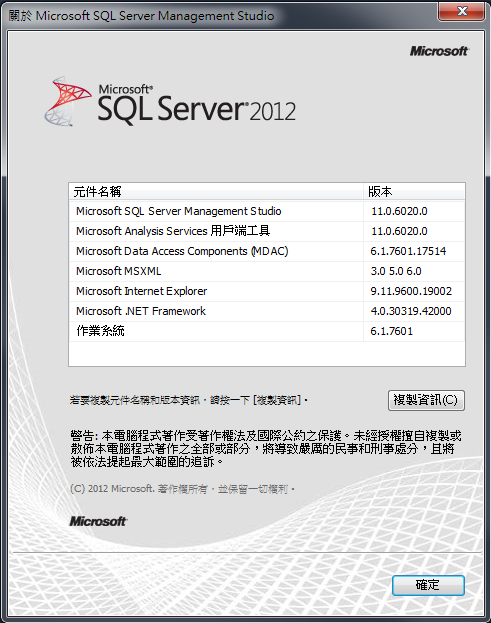This screenshot has width=491, height=623.
Task: Click the dialog title bar text
Action: (x=141, y=16)
